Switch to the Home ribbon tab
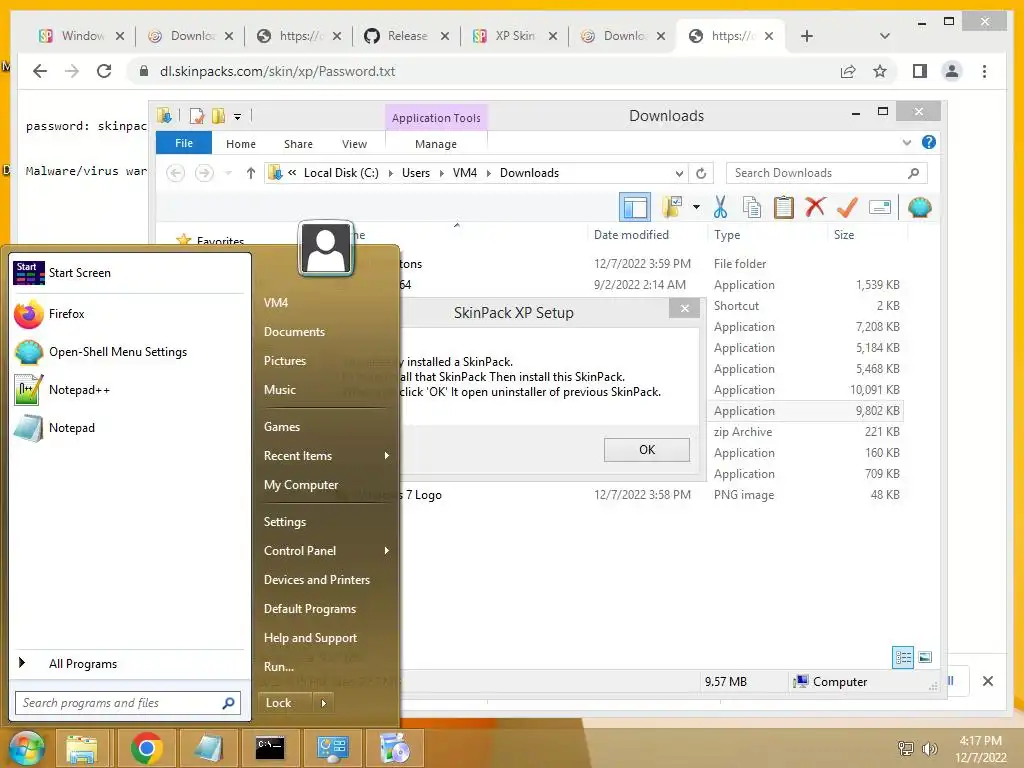 click(x=241, y=144)
